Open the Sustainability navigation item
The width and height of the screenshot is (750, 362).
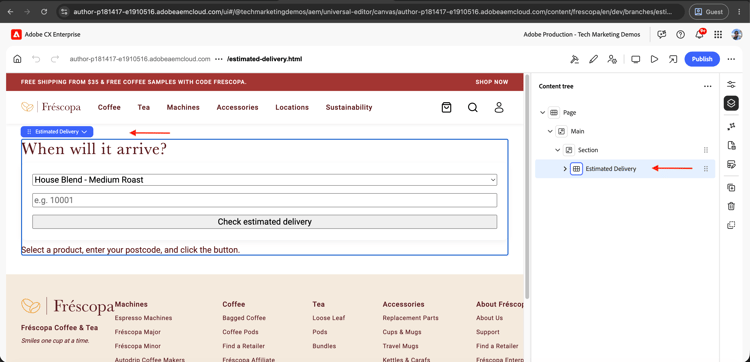pos(349,108)
